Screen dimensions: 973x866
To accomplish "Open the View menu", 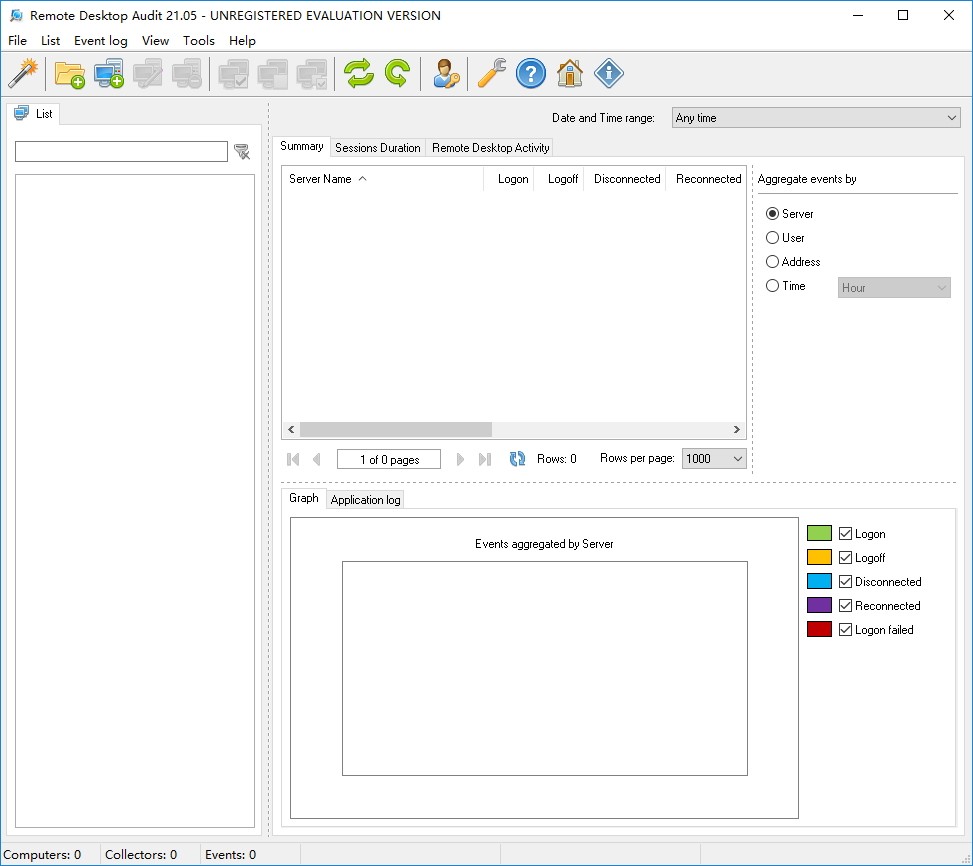I will click(155, 40).
